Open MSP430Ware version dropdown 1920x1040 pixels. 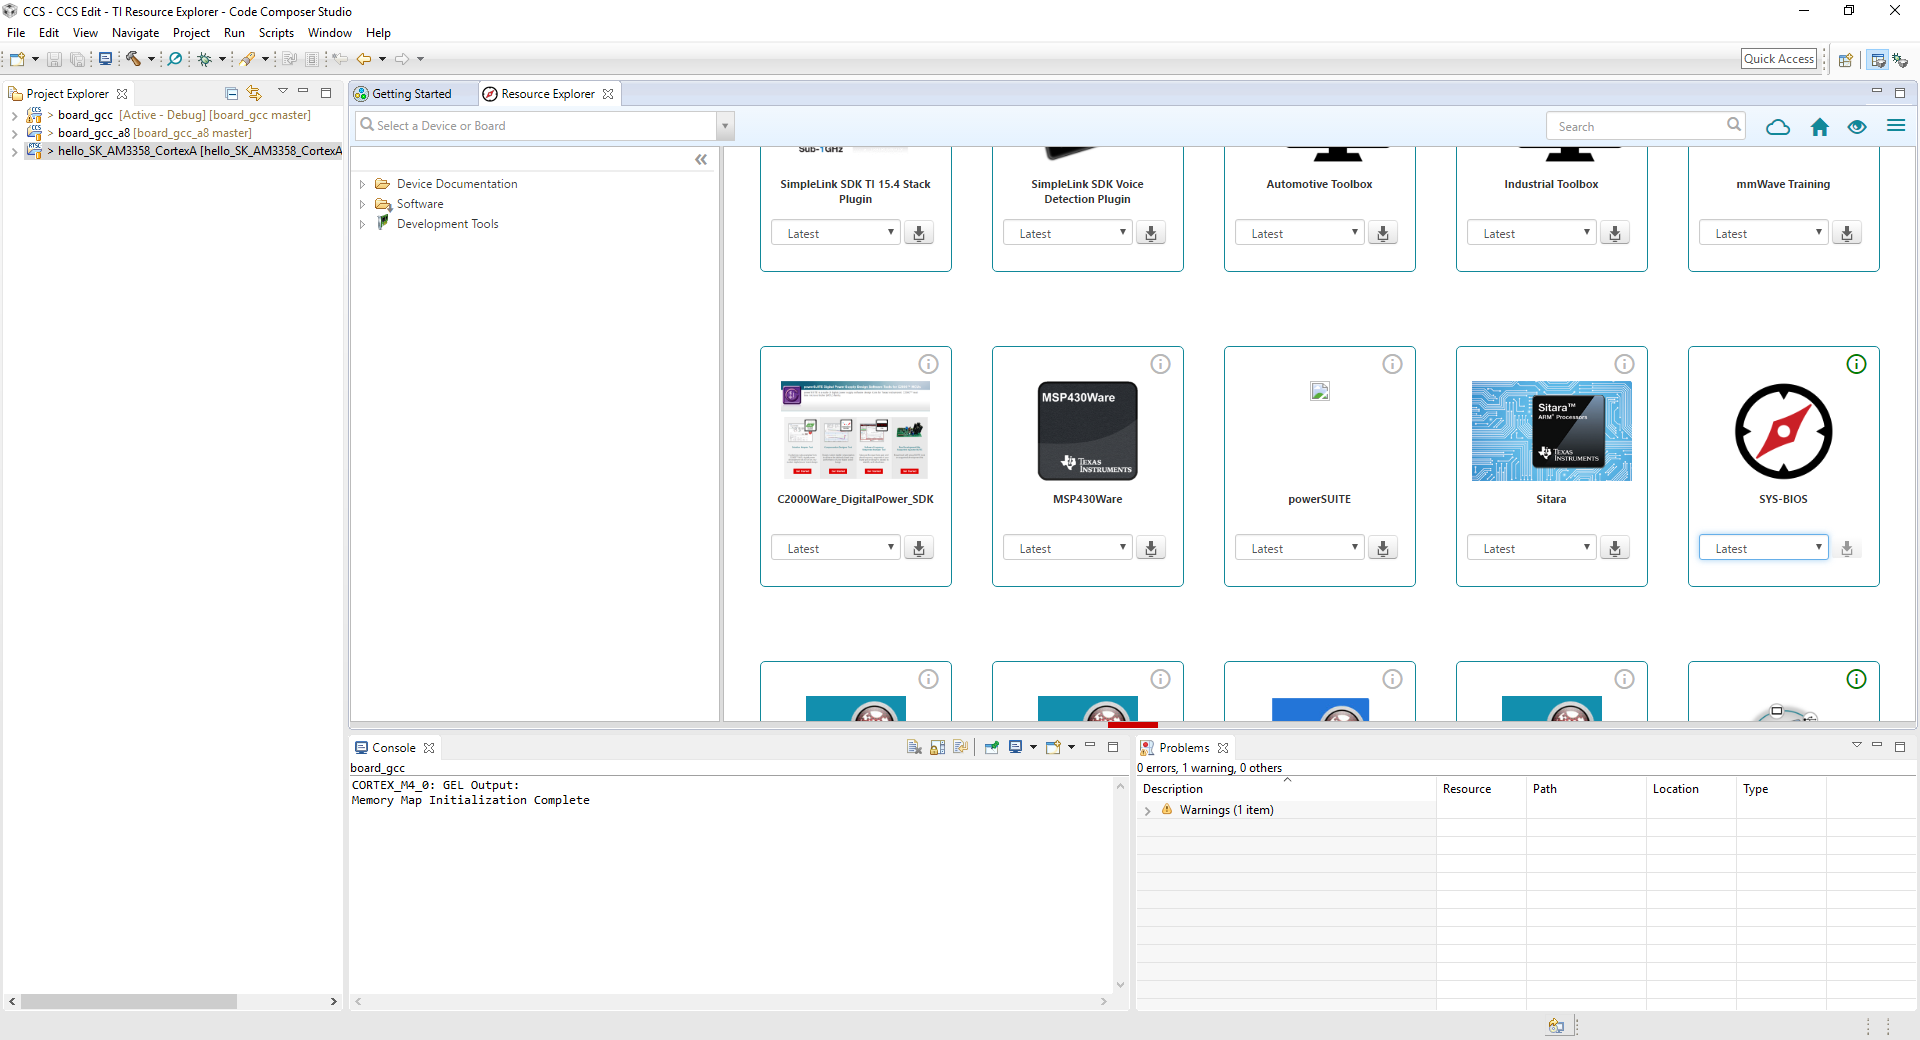coord(1068,548)
